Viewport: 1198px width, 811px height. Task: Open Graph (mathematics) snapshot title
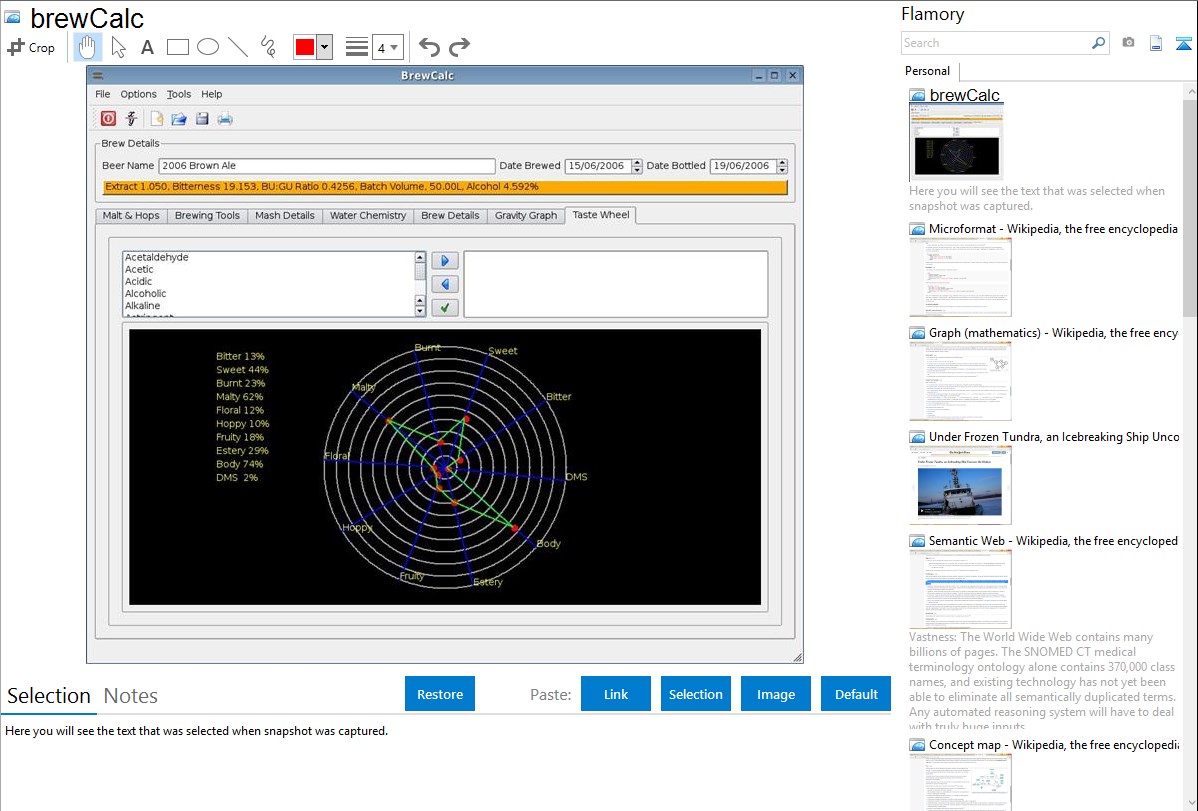point(1053,333)
